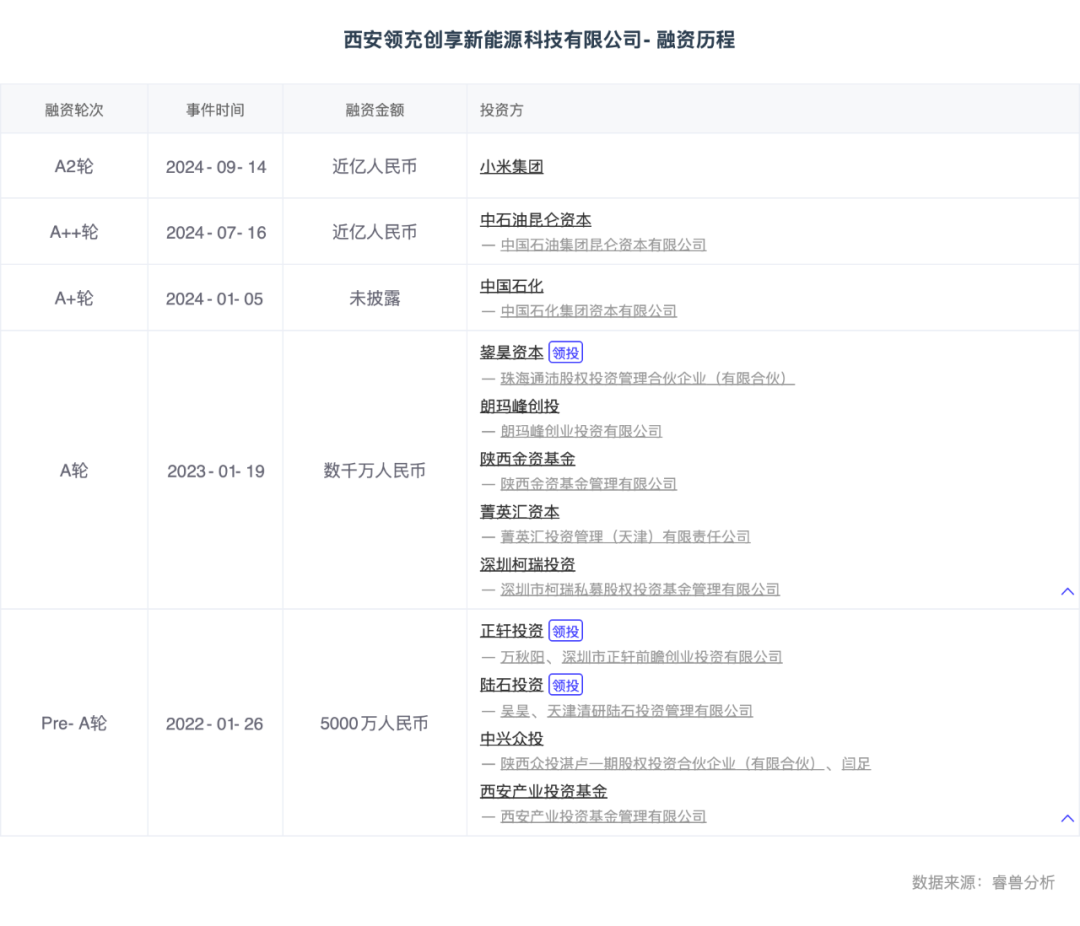The width and height of the screenshot is (1080, 926).
Task: Open the 吴昊 person link
Action: (515, 710)
